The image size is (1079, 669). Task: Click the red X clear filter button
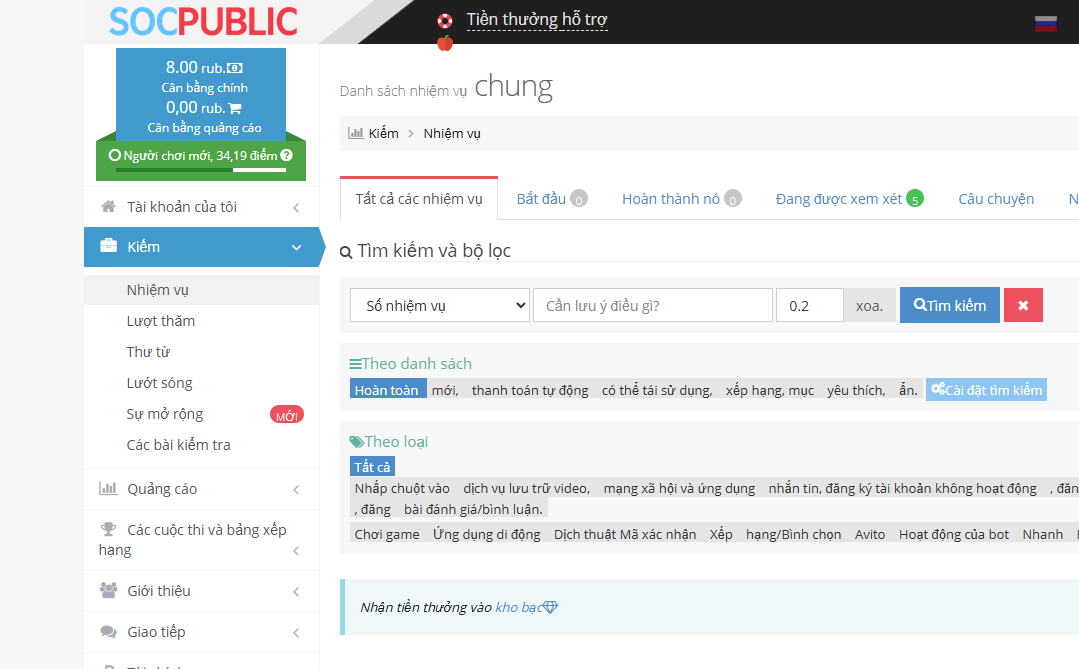point(1023,306)
